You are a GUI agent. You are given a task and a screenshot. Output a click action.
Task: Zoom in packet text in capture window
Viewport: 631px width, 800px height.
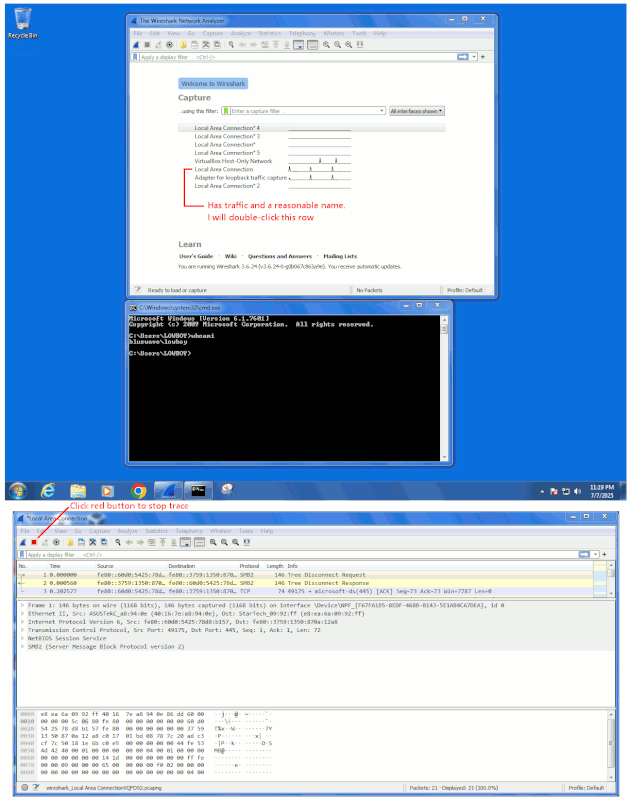(213, 542)
